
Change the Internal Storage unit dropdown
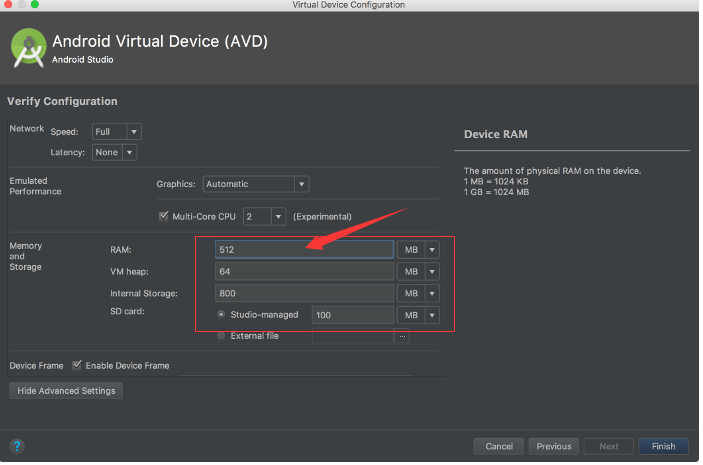pyautogui.click(x=418, y=293)
